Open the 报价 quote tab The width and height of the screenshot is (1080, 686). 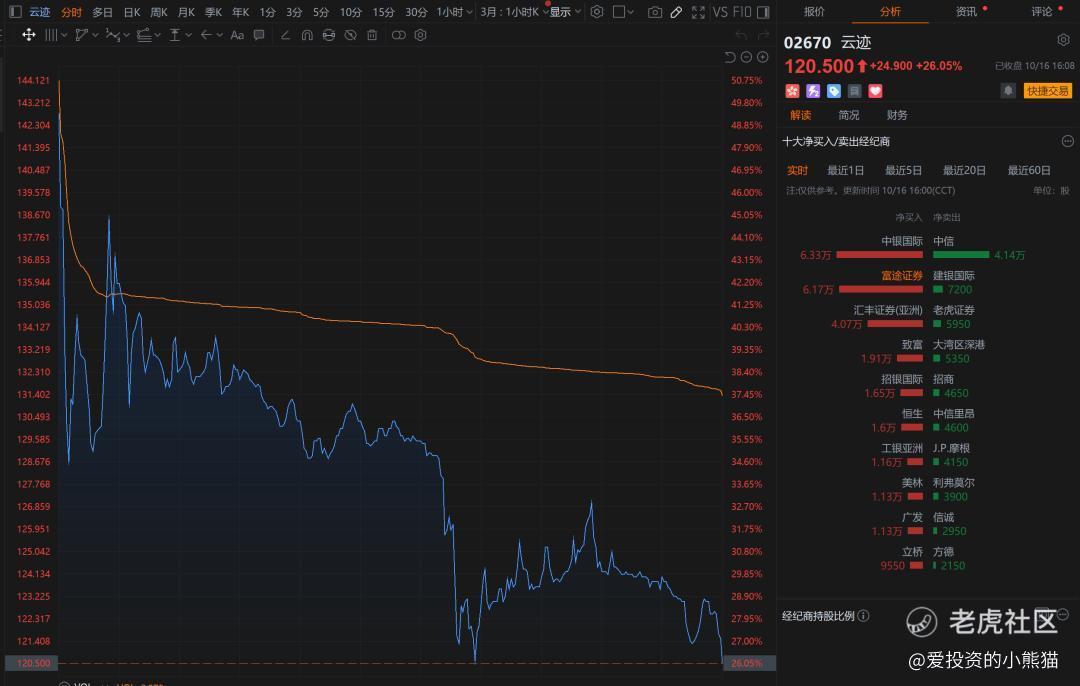814,12
